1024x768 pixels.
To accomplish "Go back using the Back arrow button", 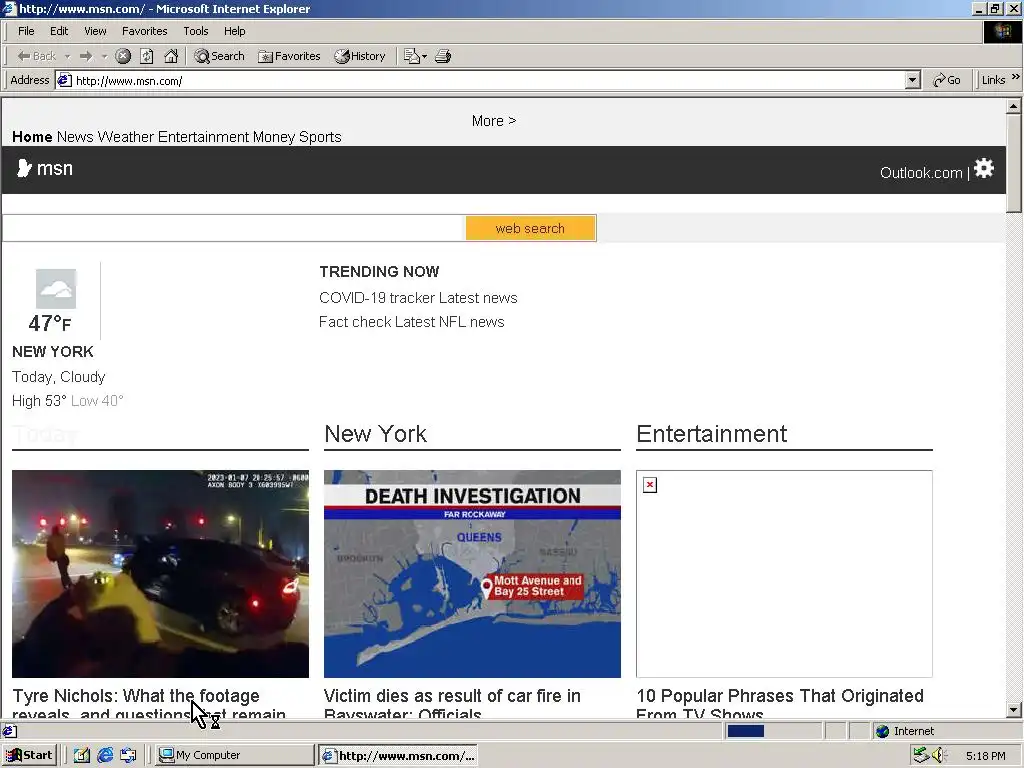I will coord(36,56).
